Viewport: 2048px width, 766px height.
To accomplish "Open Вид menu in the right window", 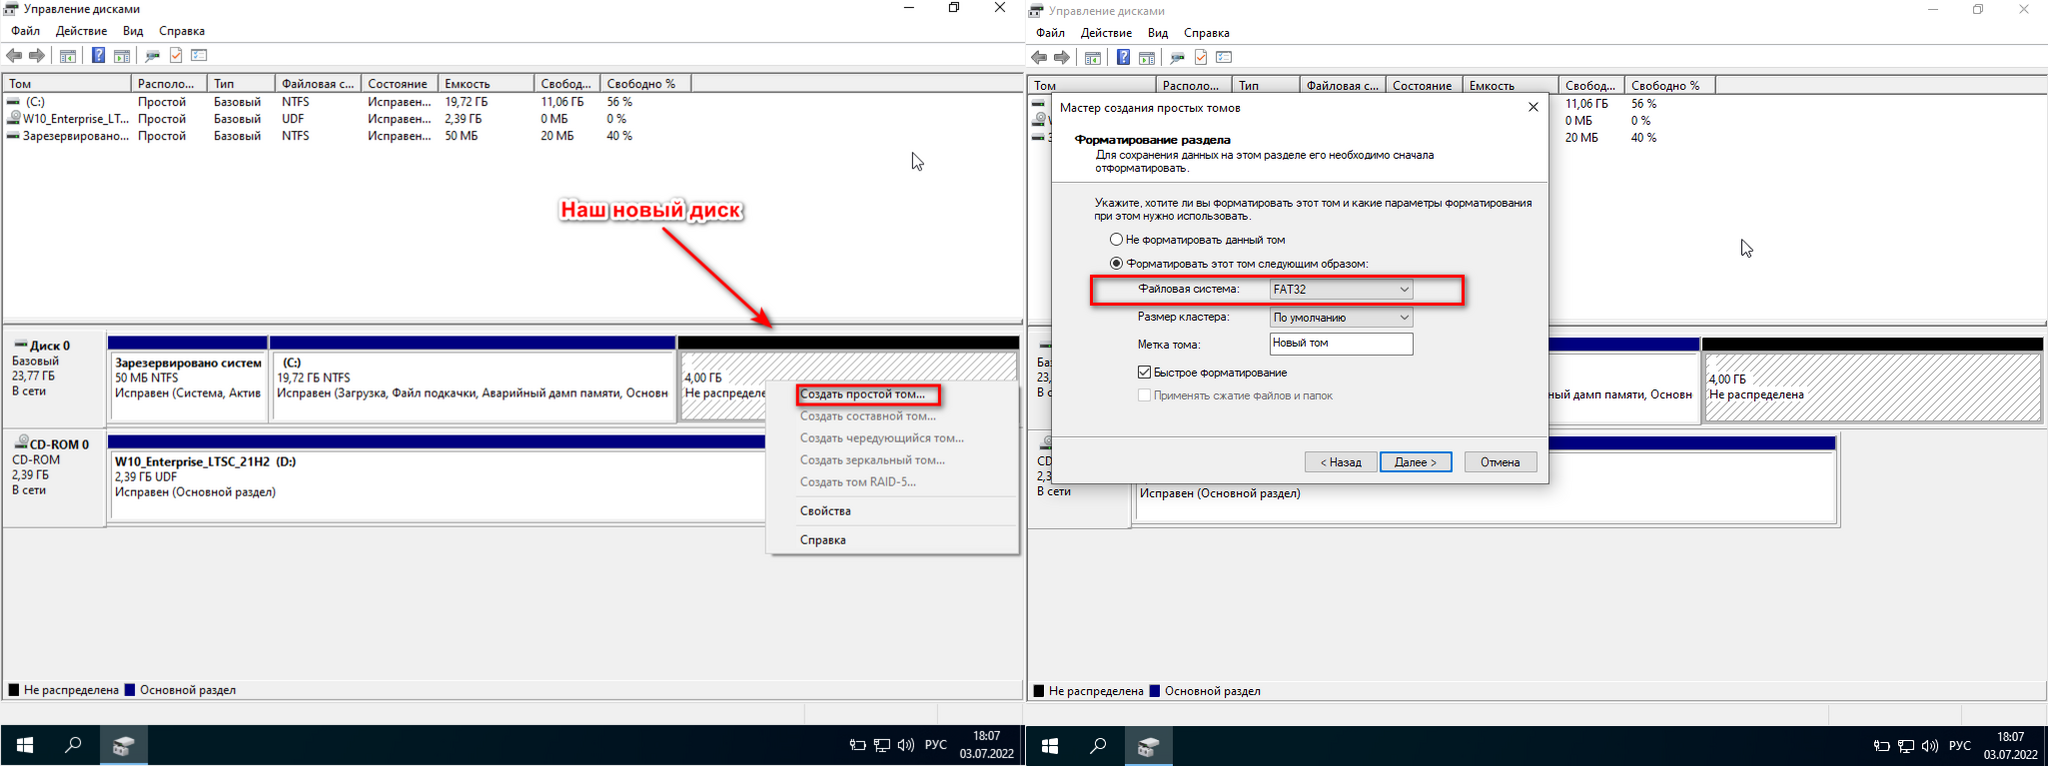I will coord(1158,33).
